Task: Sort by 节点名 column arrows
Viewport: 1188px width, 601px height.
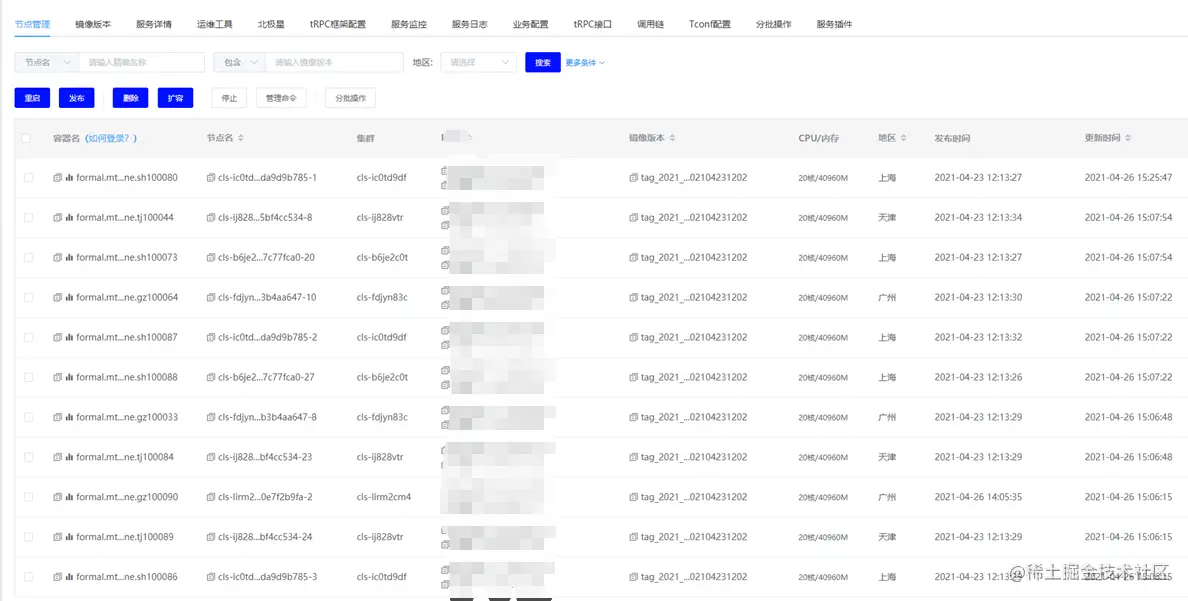Action: click(x=241, y=138)
